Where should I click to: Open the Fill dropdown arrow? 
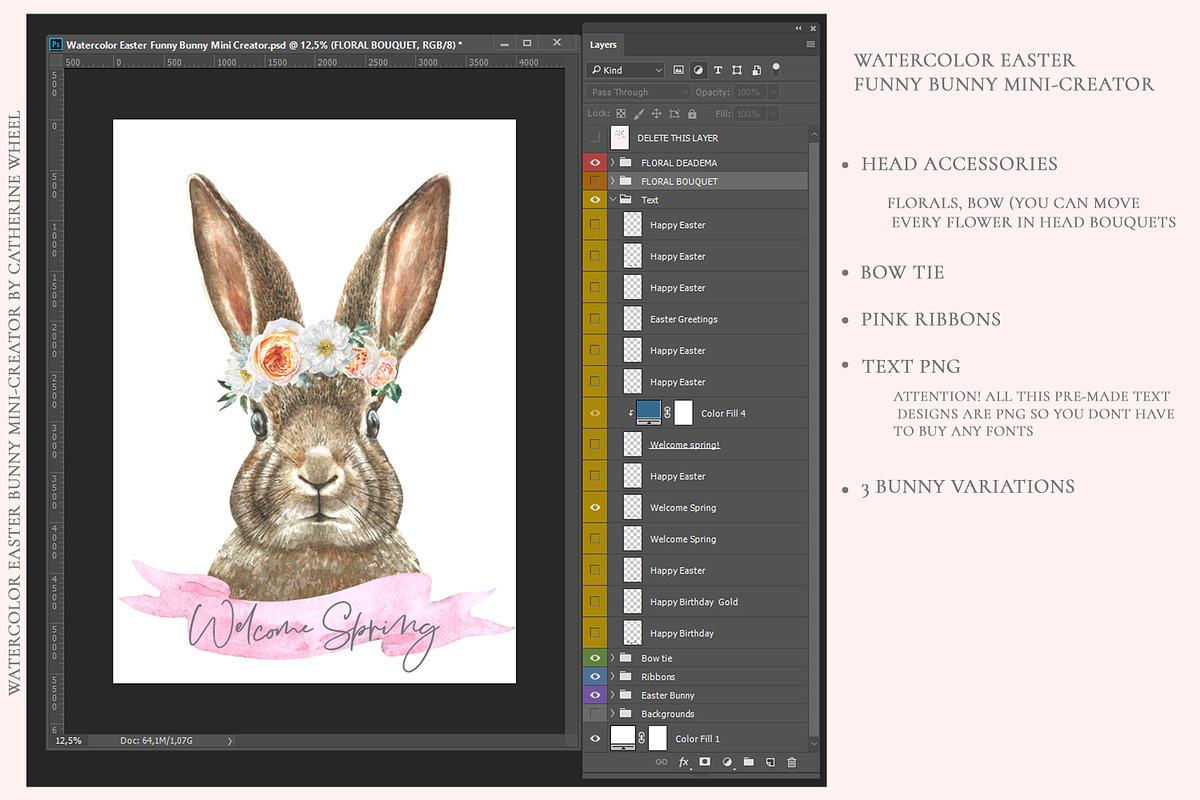click(x=773, y=115)
